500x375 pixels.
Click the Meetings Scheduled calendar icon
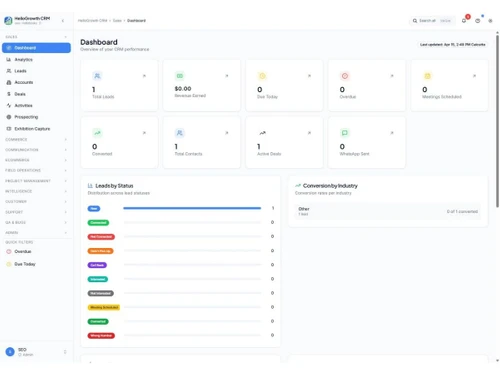[427, 76]
